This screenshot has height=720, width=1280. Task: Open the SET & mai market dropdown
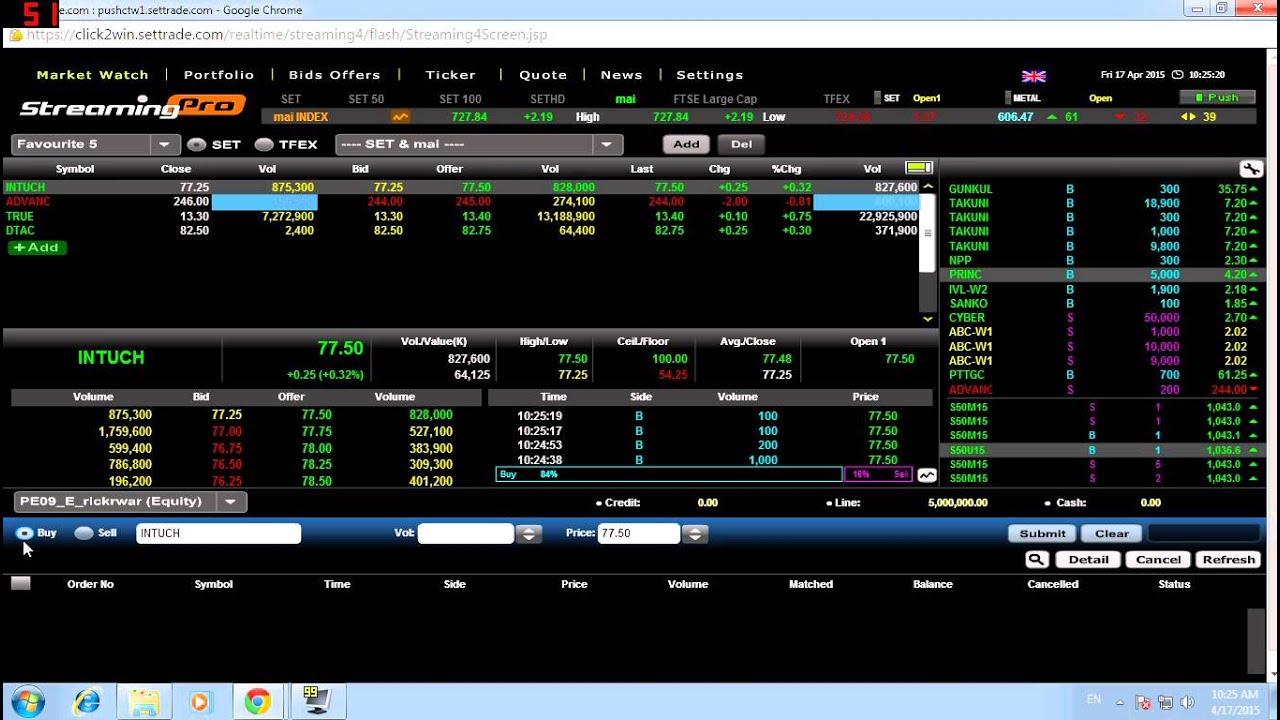pos(607,145)
